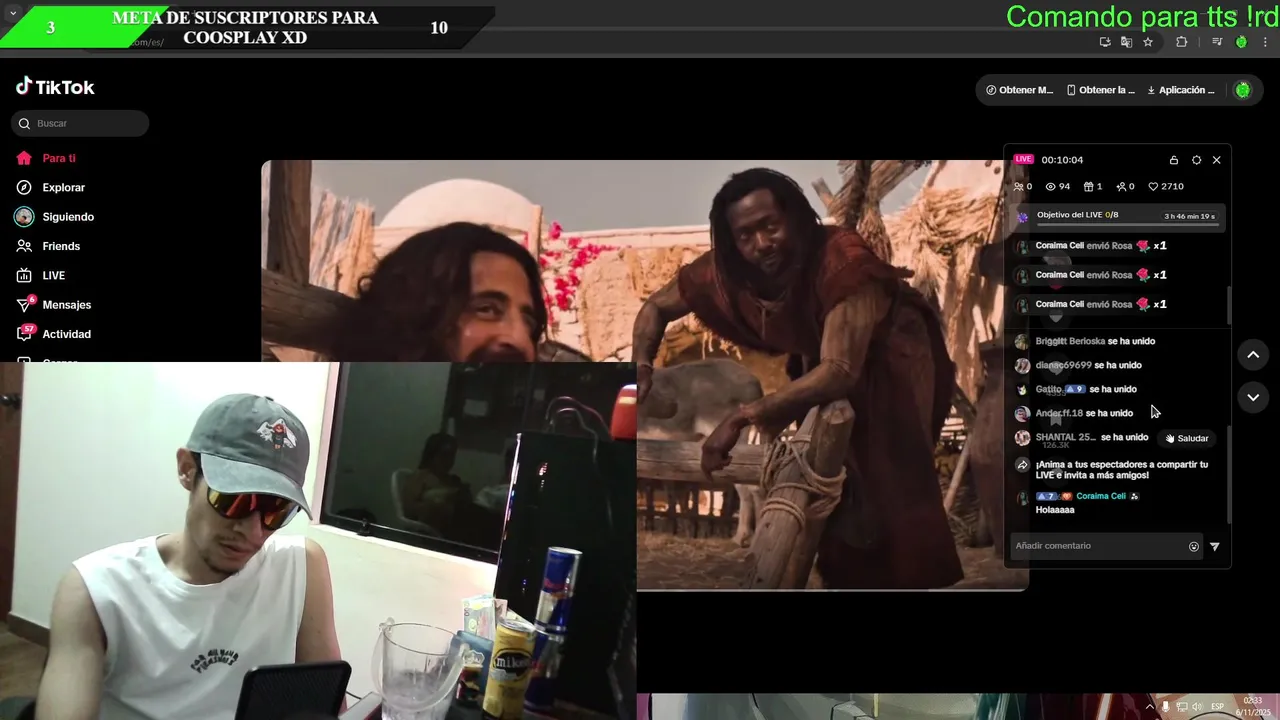Click the Coraima Celi Holaaaaa commenter name

pos(1101,496)
